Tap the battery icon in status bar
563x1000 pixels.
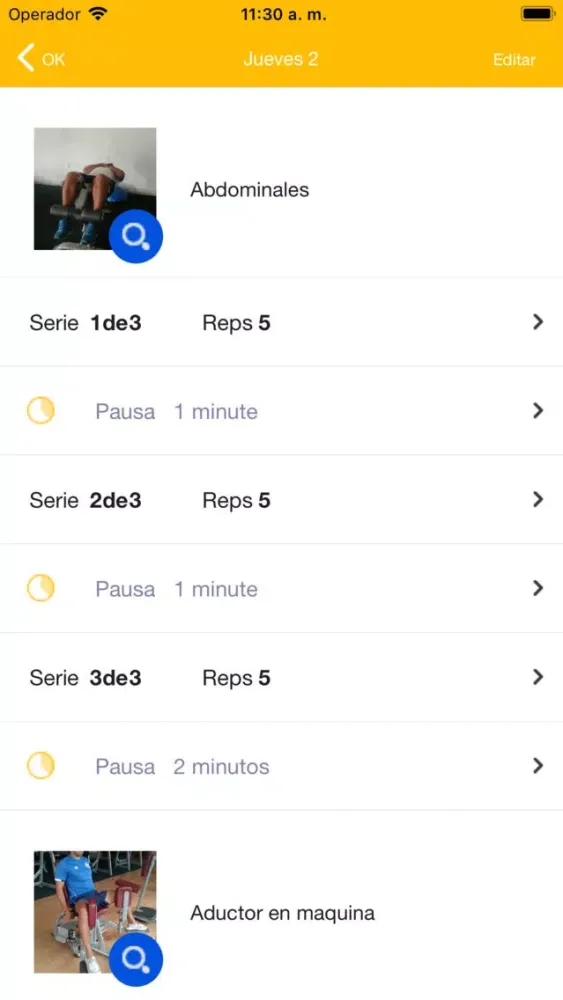[x=537, y=13]
